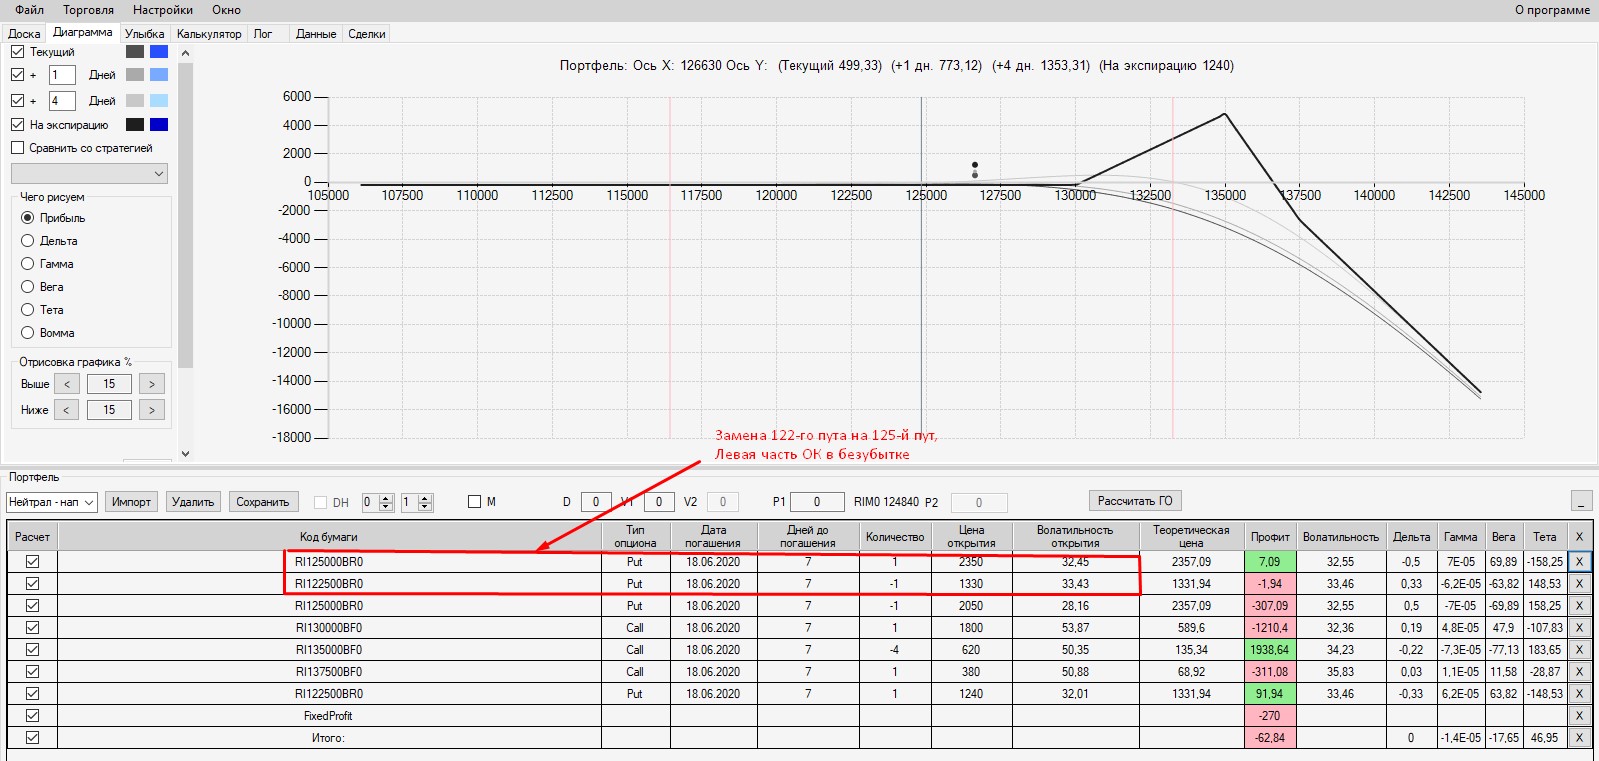
Task: Uncheck Расчет checkbox for RI137500BF0
Action: [x=32, y=672]
